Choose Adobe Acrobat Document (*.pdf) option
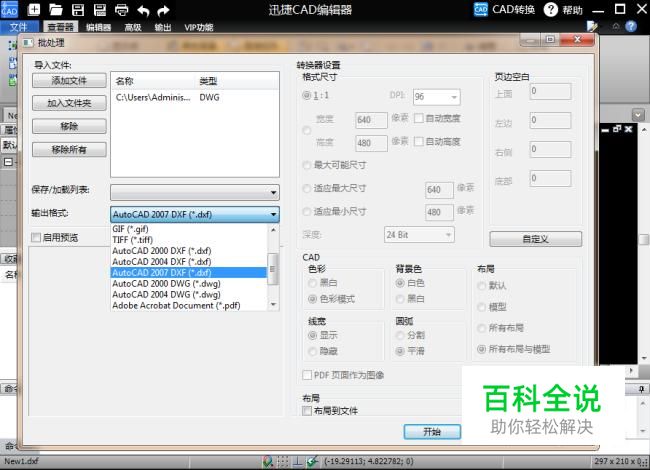The height and width of the screenshot is (470, 650). tap(189, 305)
